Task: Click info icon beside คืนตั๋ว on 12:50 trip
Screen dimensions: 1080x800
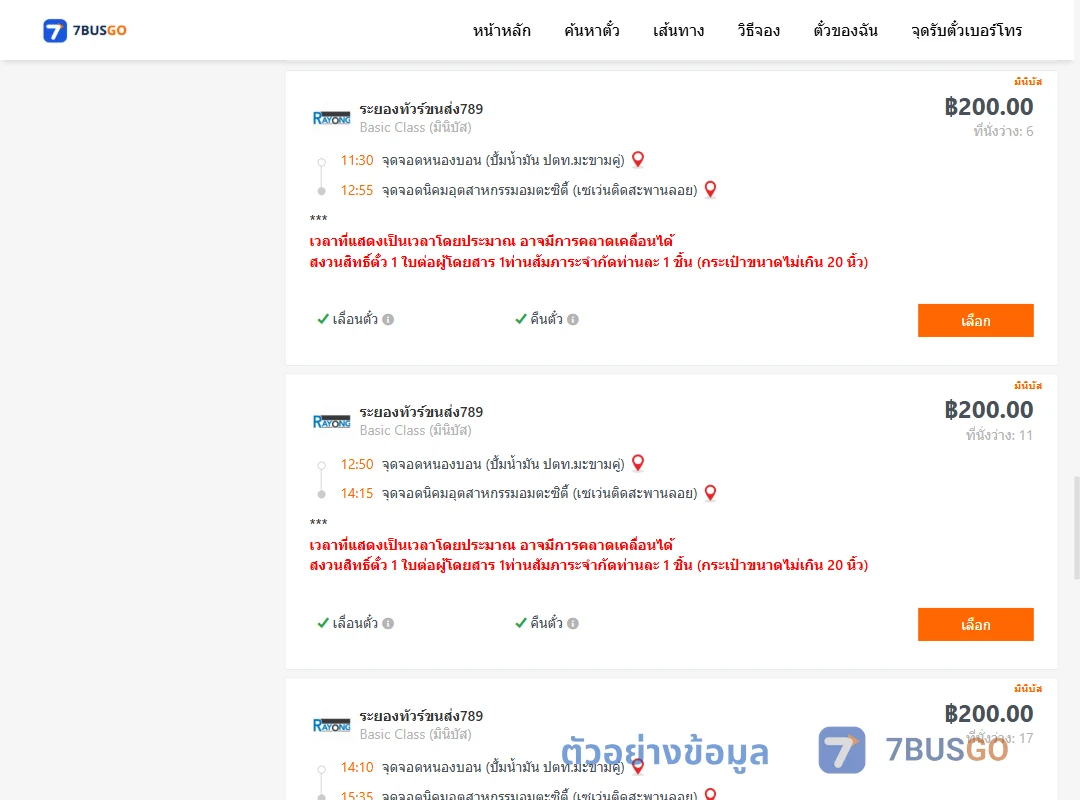Action: [x=573, y=623]
